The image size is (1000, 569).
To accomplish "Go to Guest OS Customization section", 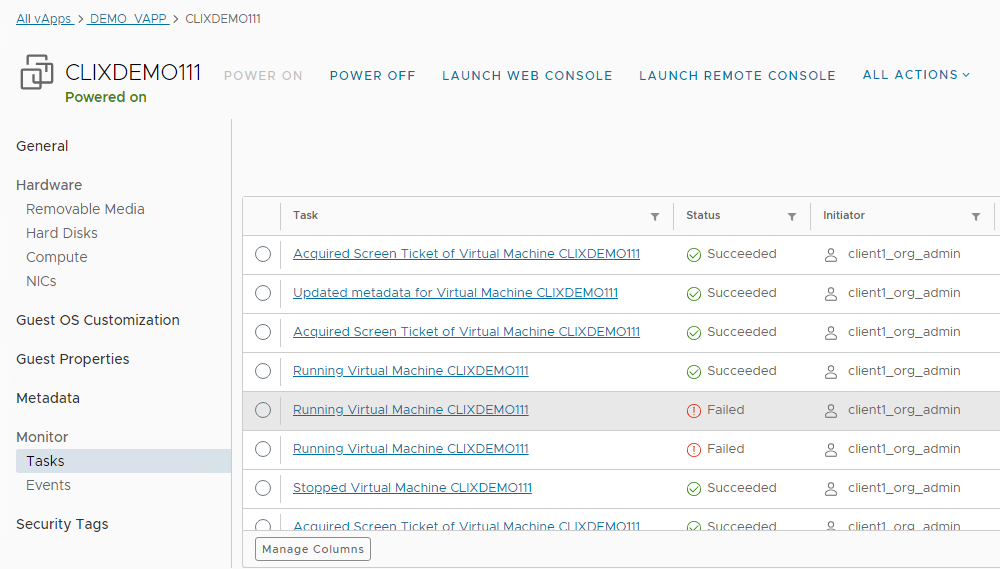I will point(98,320).
